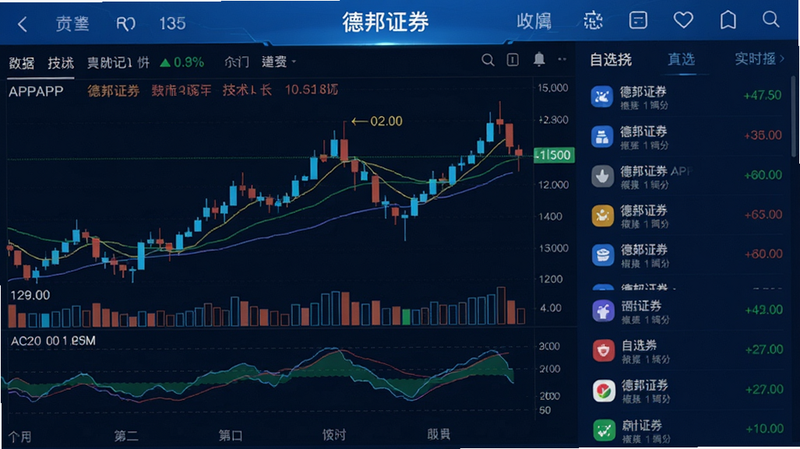This screenshot has width=800, height=449.
Task: Click the +10.00 value
Action: point(764,429)
